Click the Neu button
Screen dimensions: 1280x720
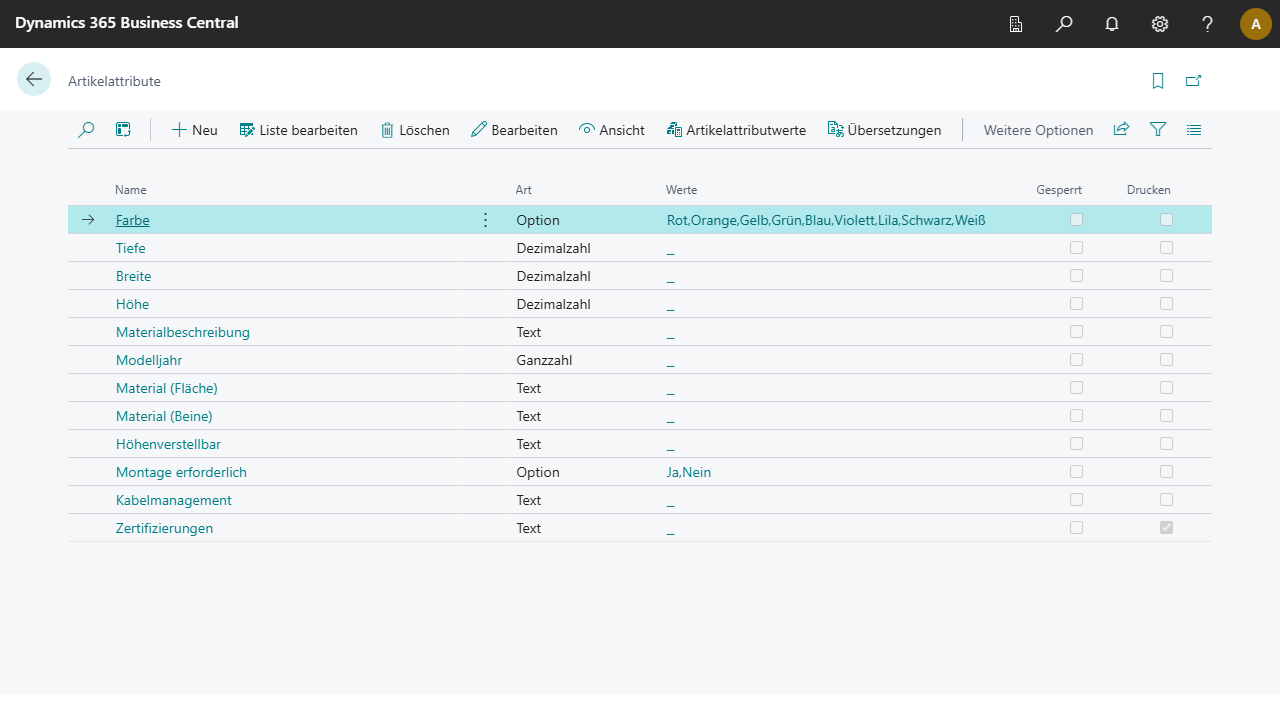tap(194, 130)
